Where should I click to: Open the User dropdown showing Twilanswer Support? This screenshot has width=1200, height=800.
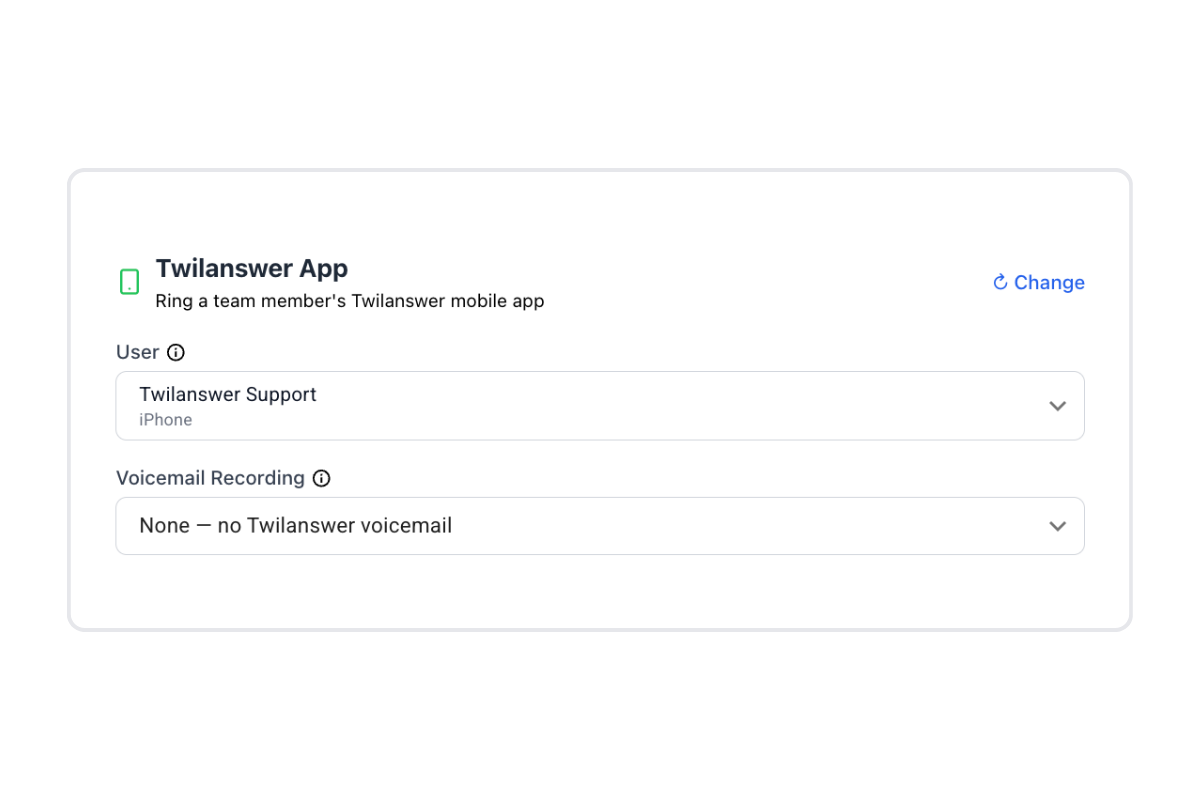pos(600,406)
